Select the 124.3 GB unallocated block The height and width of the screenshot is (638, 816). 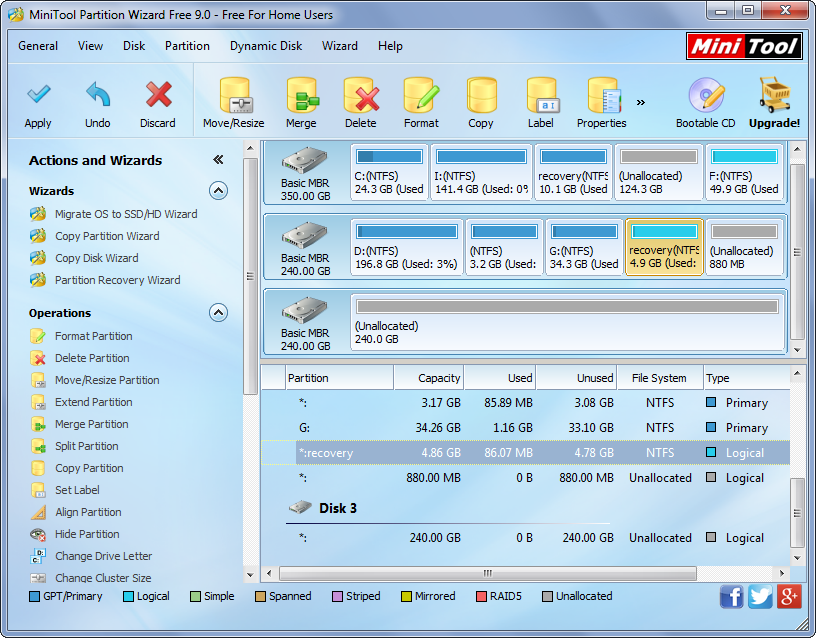coord(659,172)
